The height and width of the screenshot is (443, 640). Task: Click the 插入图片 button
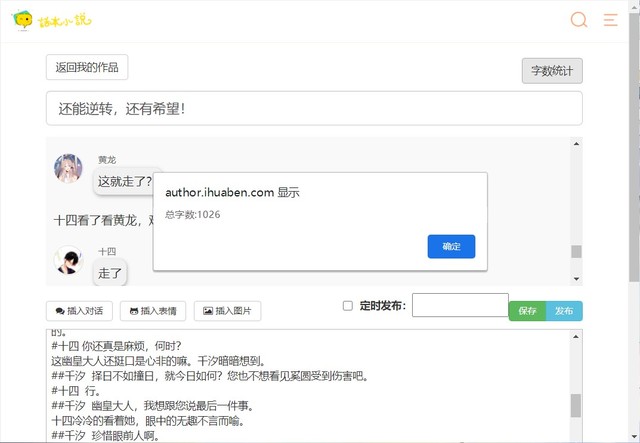click(x=227, y=311)
